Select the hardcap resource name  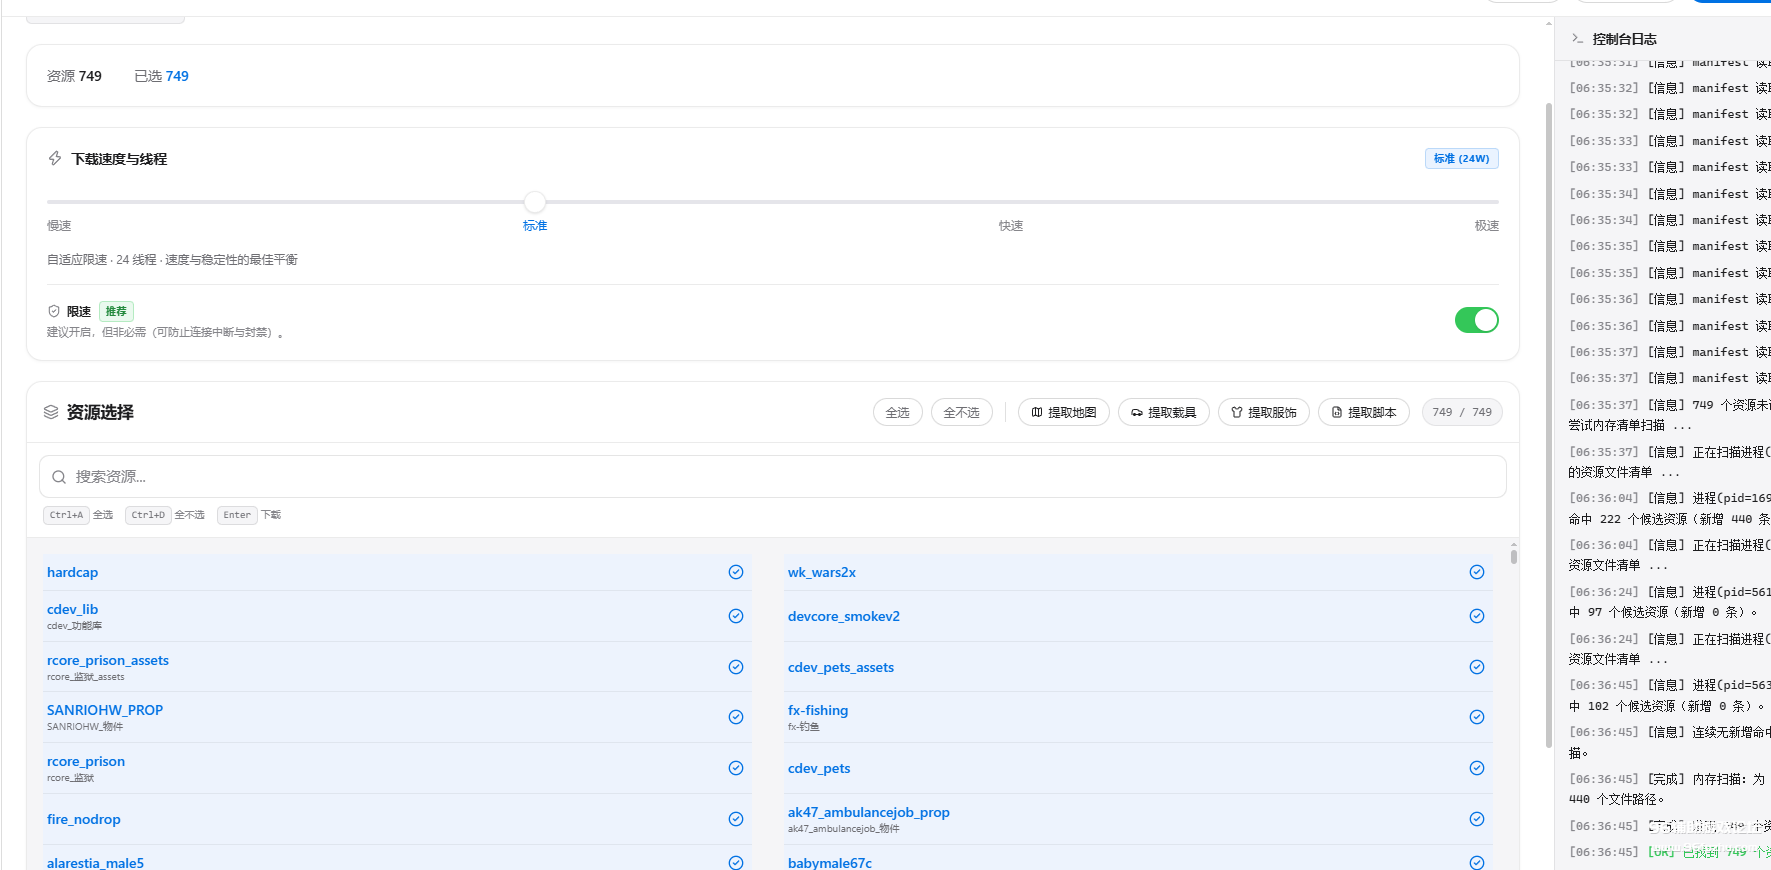click(73, 572)
